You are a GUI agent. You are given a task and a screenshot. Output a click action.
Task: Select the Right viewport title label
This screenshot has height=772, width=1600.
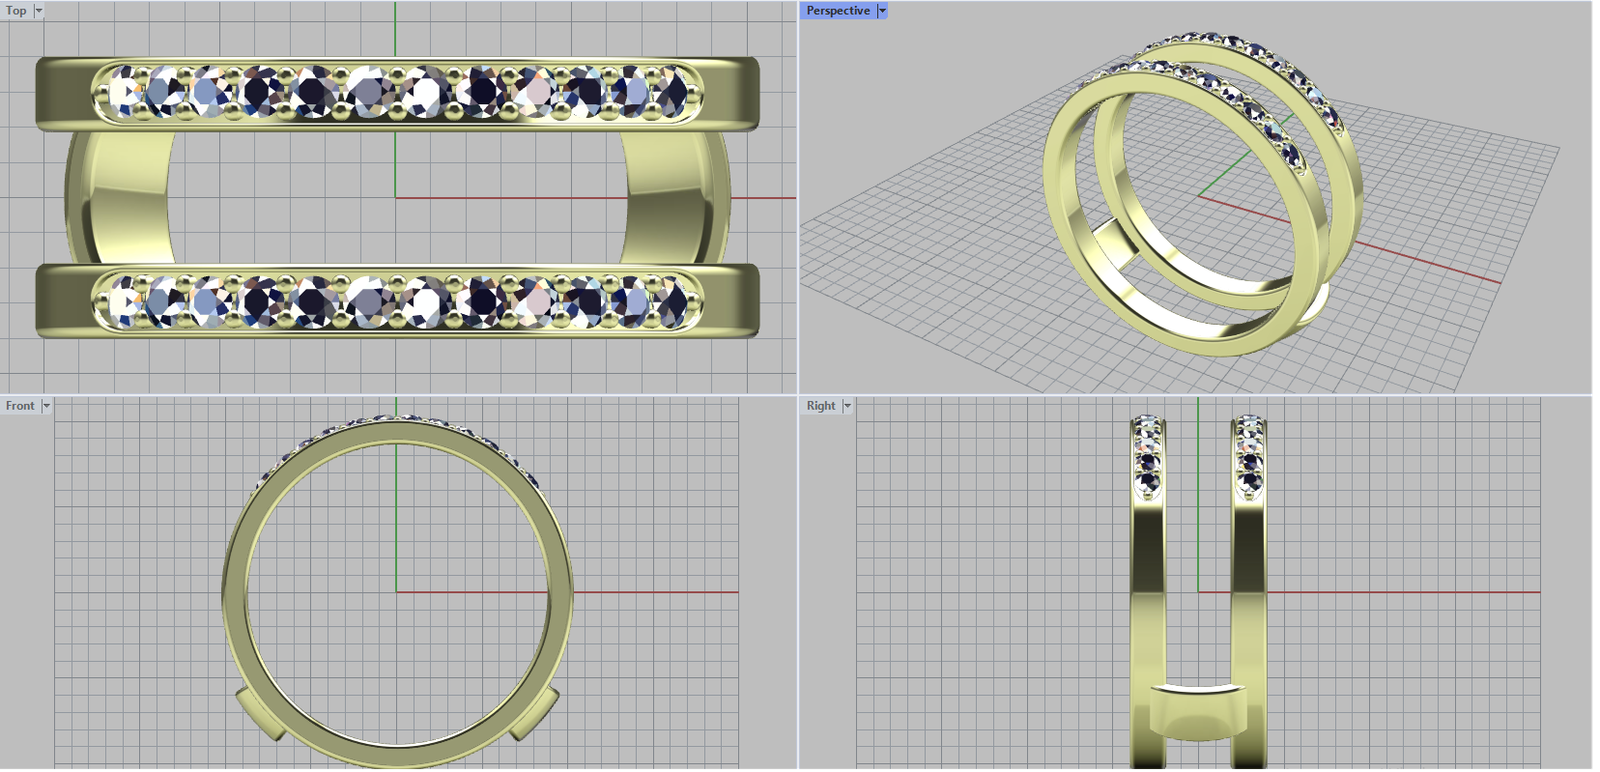tap(820, 406)
